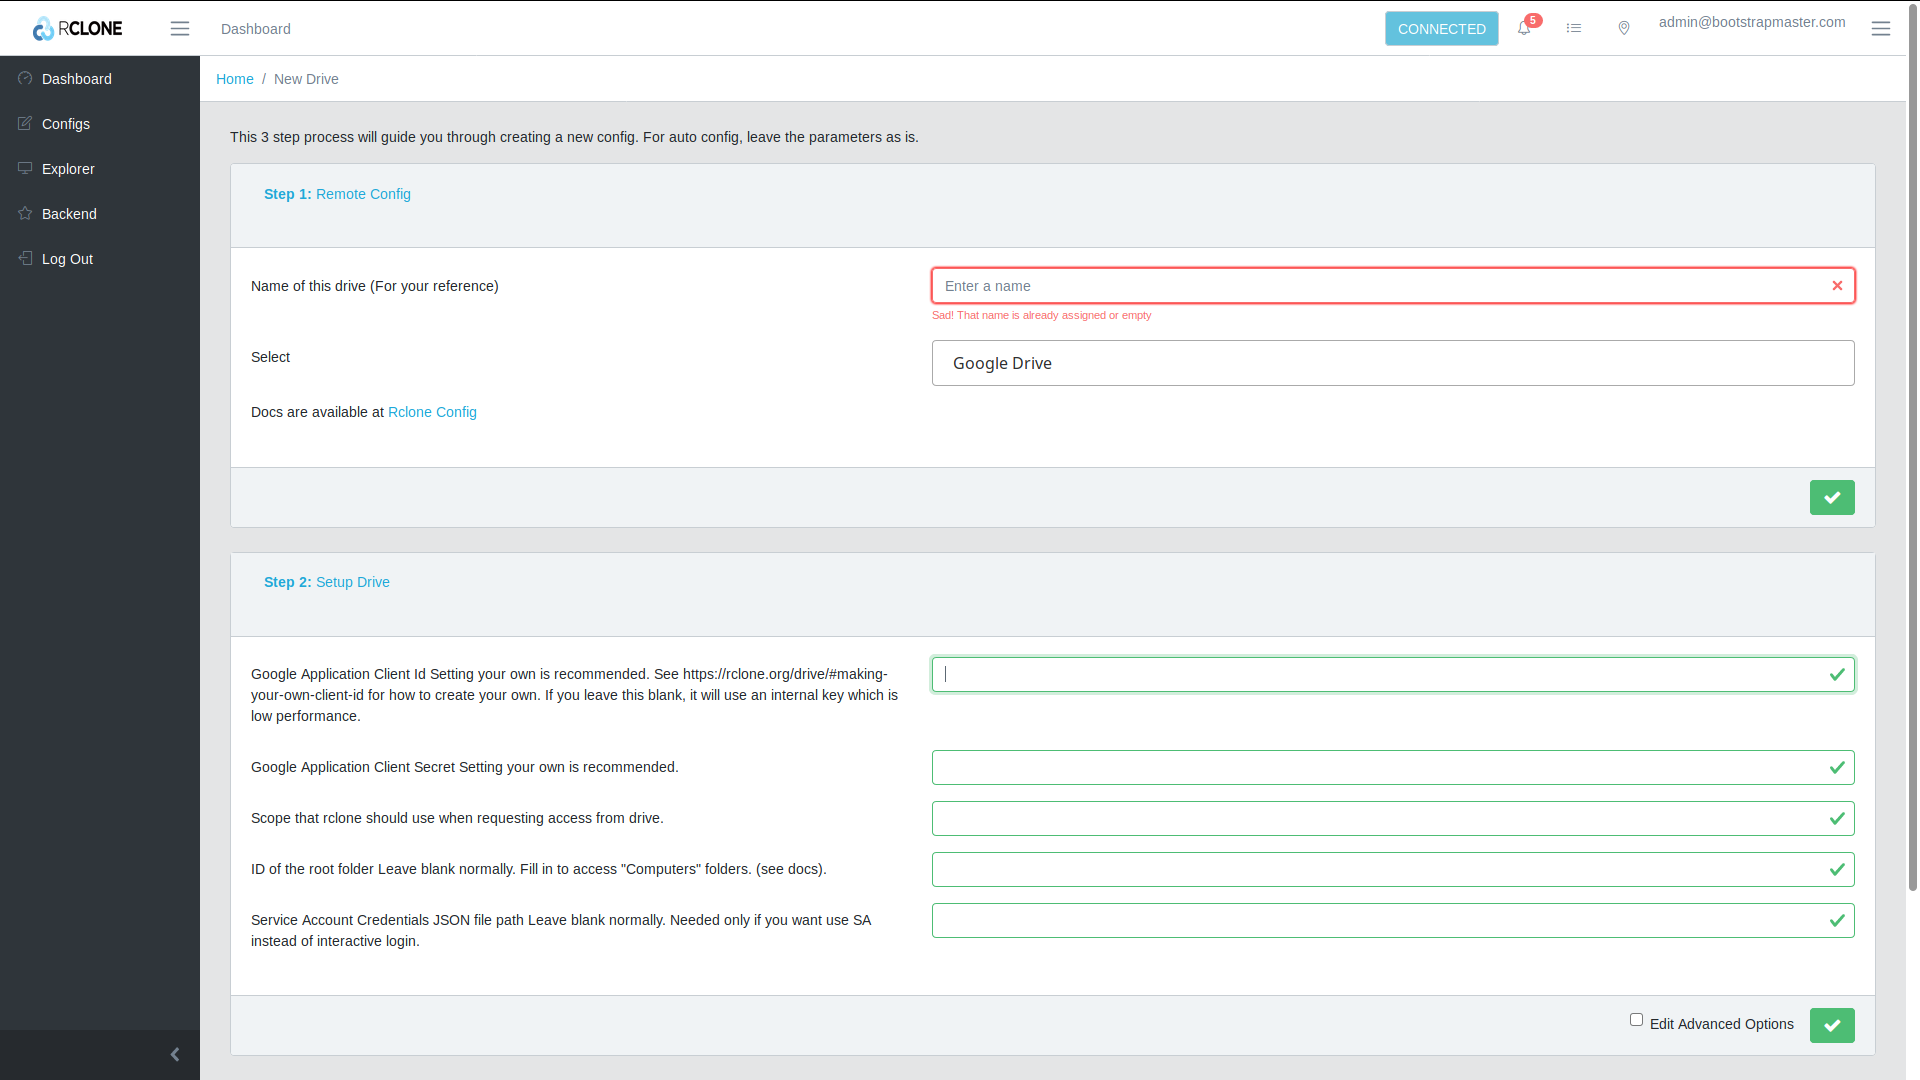Screen dimensions: 1920x1080
Task: Click the Configs sidebar icon
Action: pos(24,123)
